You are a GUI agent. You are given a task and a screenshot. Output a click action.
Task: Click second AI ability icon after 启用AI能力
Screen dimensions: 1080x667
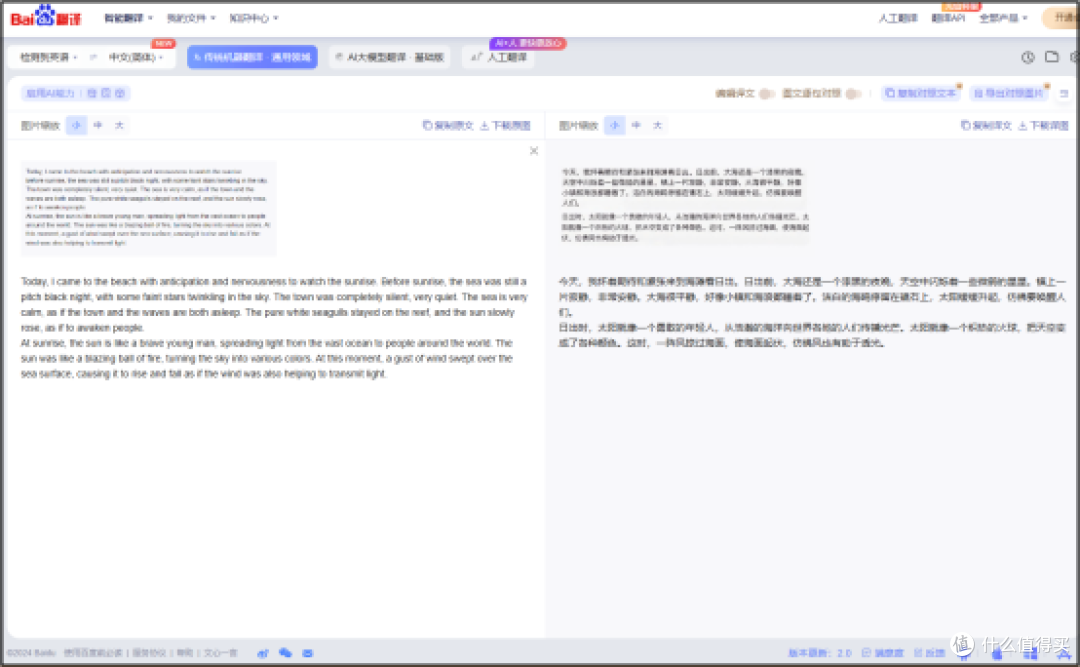[106, 93]
